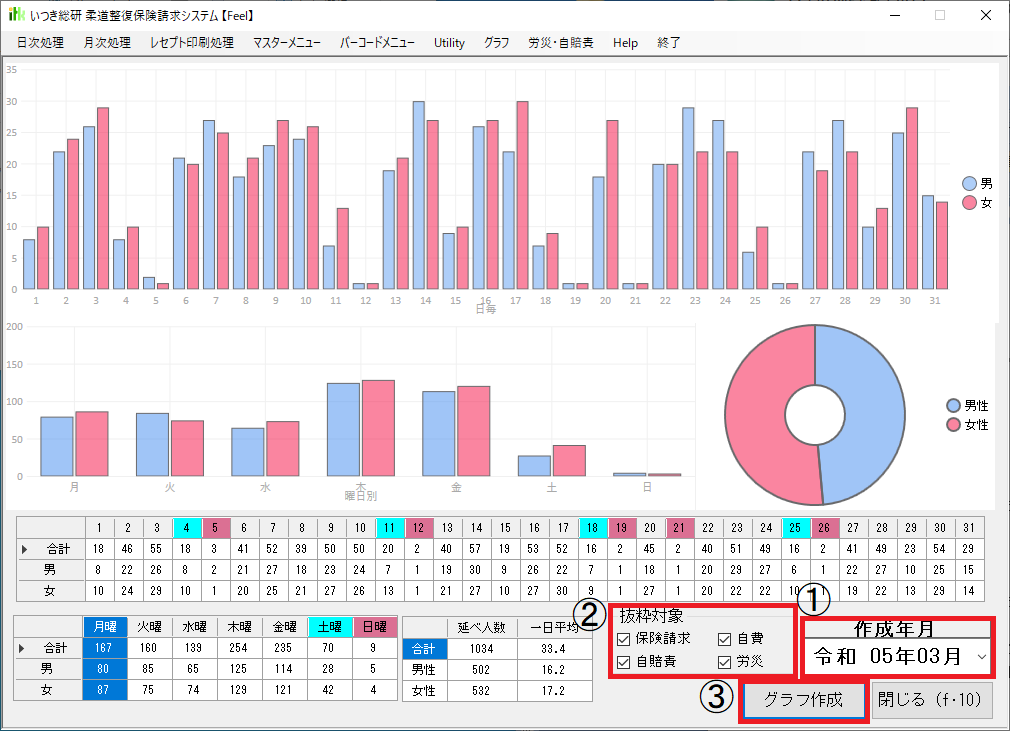Click the blue 男 legend marker of the daily chart
1012x731 pixels.
[x=969, y=184]
